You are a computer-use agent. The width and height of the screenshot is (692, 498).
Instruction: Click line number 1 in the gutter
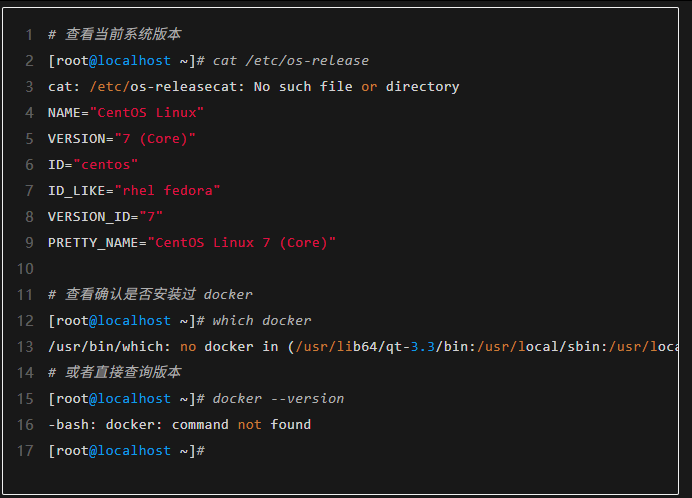pyautogui.click(x=29, y=35)
